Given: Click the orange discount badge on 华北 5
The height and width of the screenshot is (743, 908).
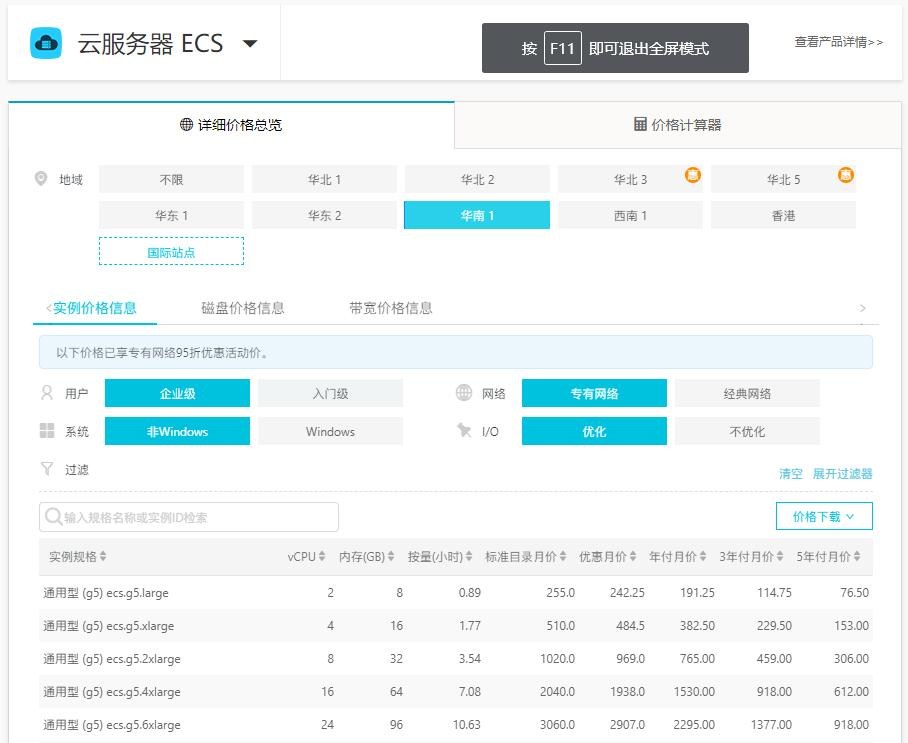Looking at the screenshot, I should [845, 174].
